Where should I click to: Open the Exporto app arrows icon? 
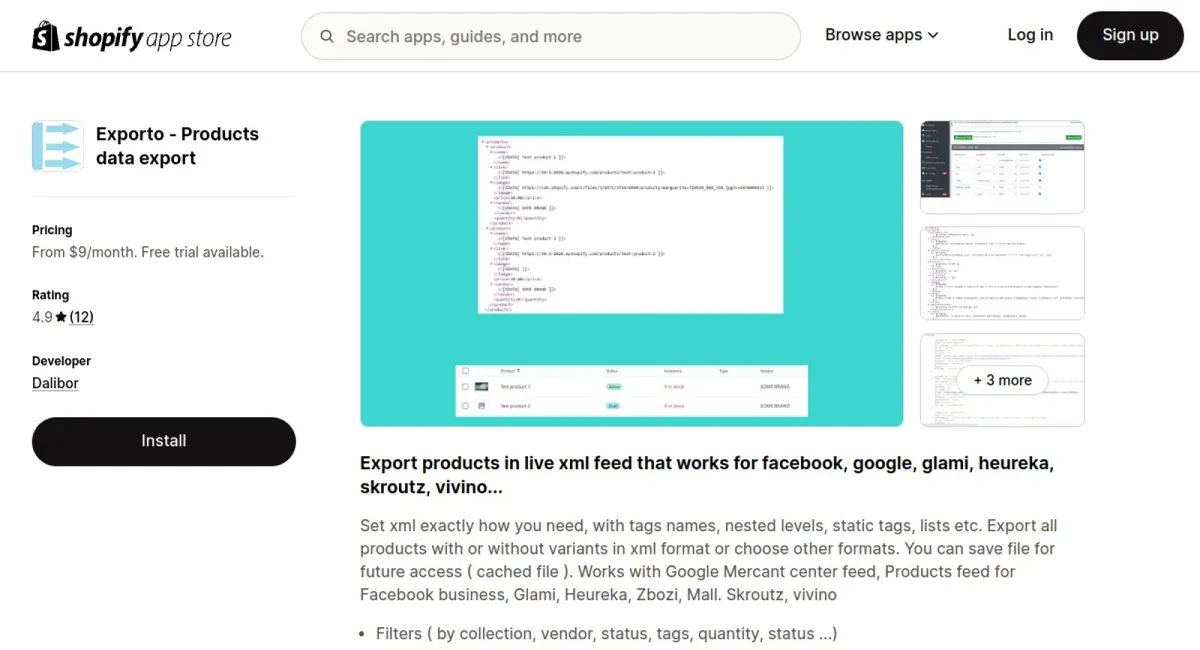58,146
